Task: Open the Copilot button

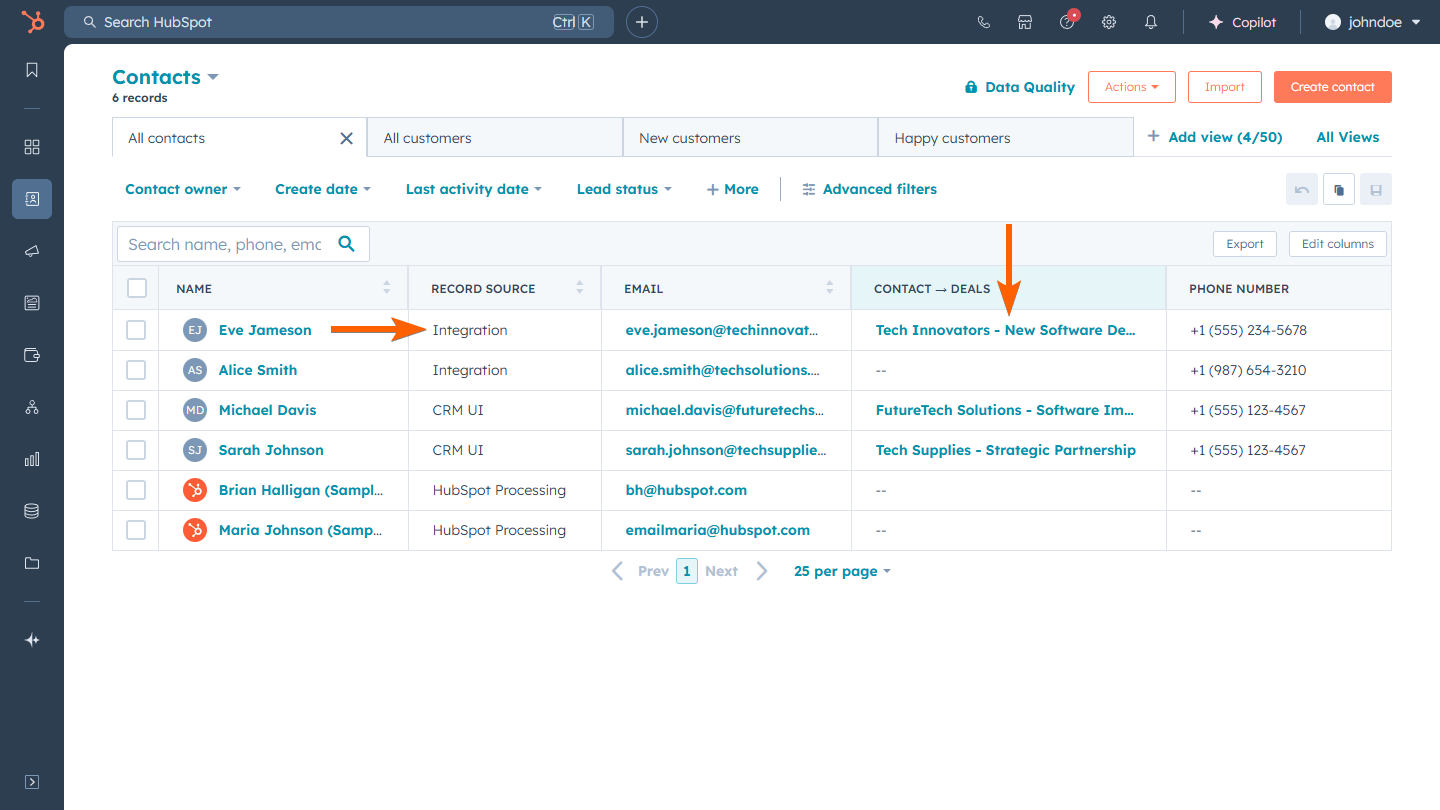Action: click(x=1242, y=22)
